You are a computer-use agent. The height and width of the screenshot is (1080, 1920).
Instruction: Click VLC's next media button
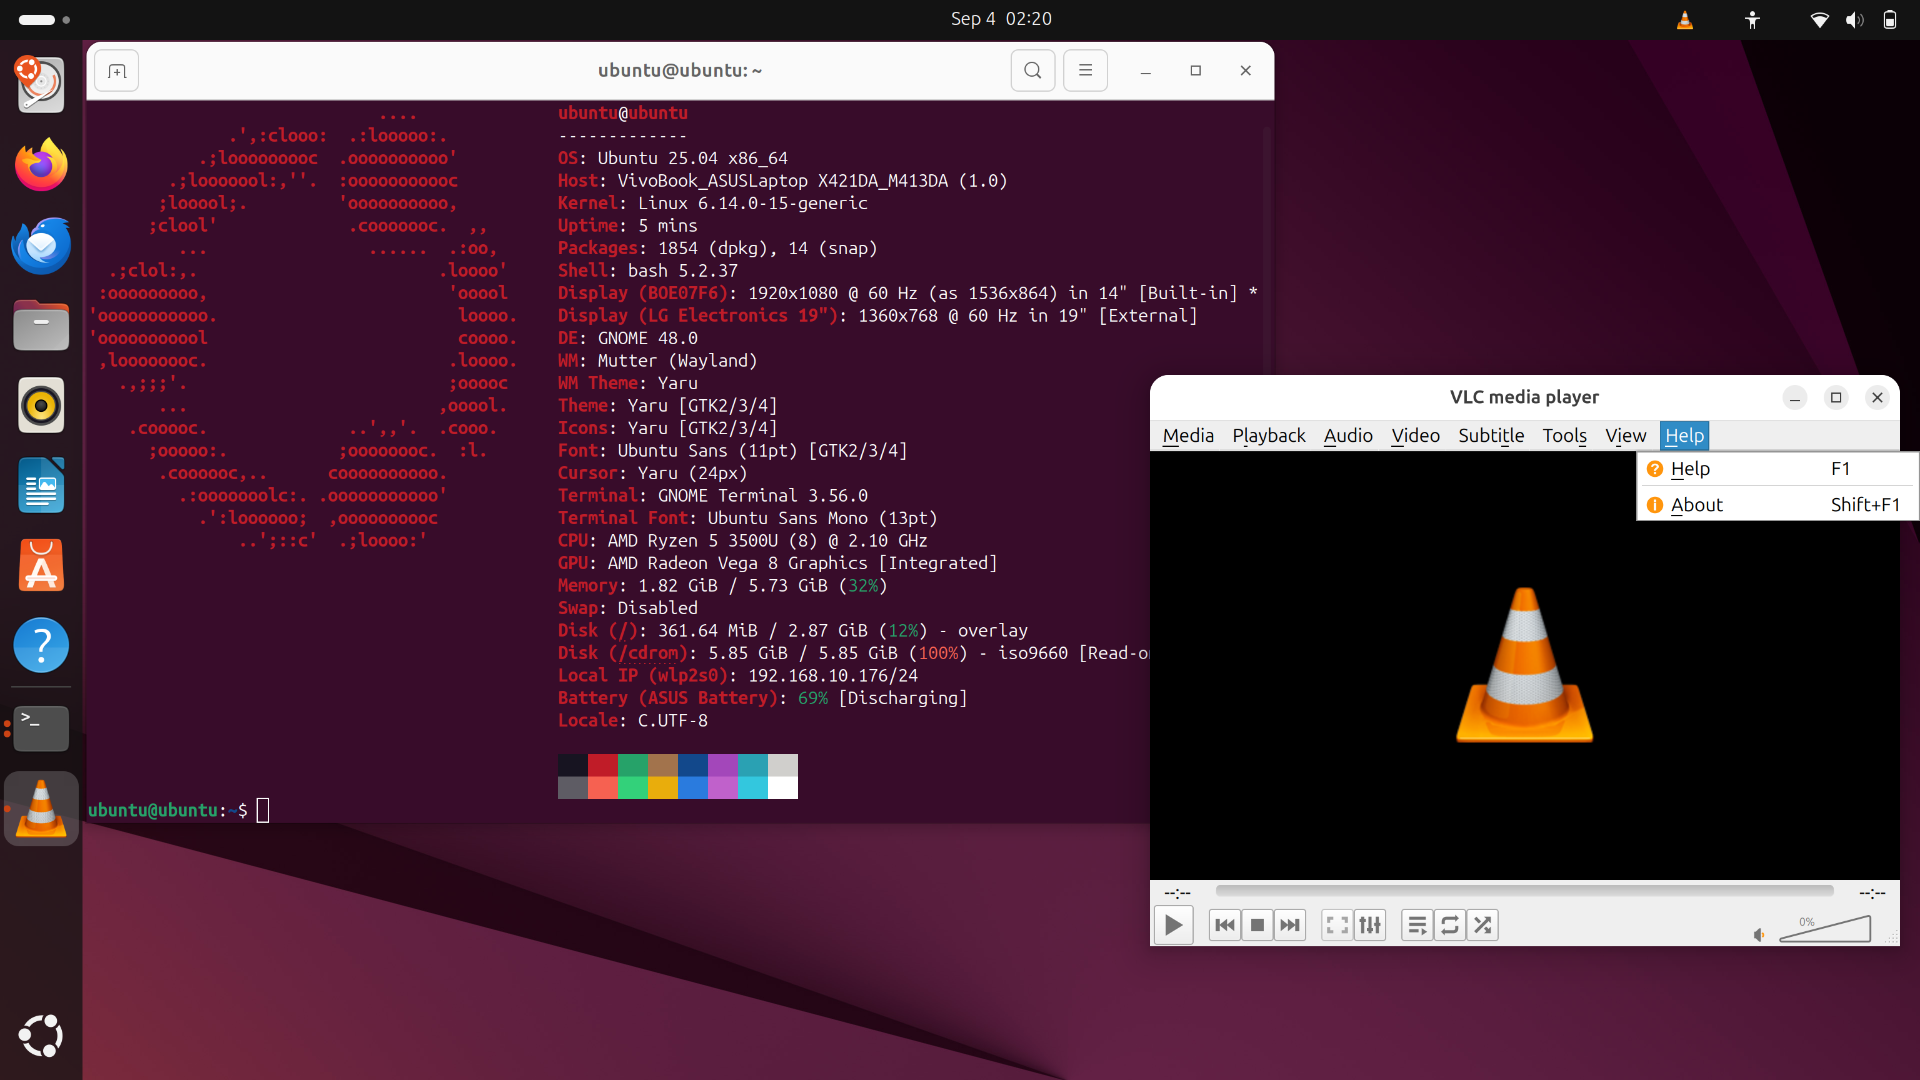point(1290,925)
